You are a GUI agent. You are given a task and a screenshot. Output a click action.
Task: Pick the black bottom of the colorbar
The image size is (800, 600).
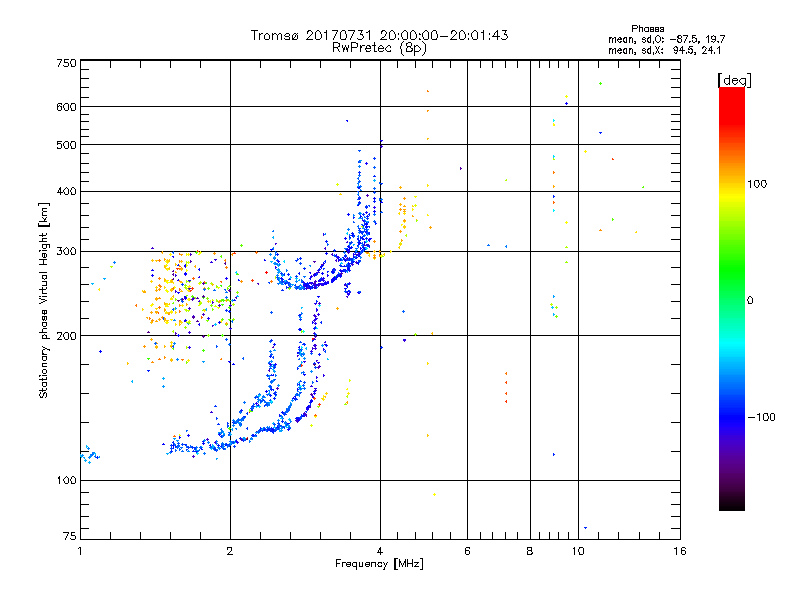pyautogui.click(x=732, y=504)
